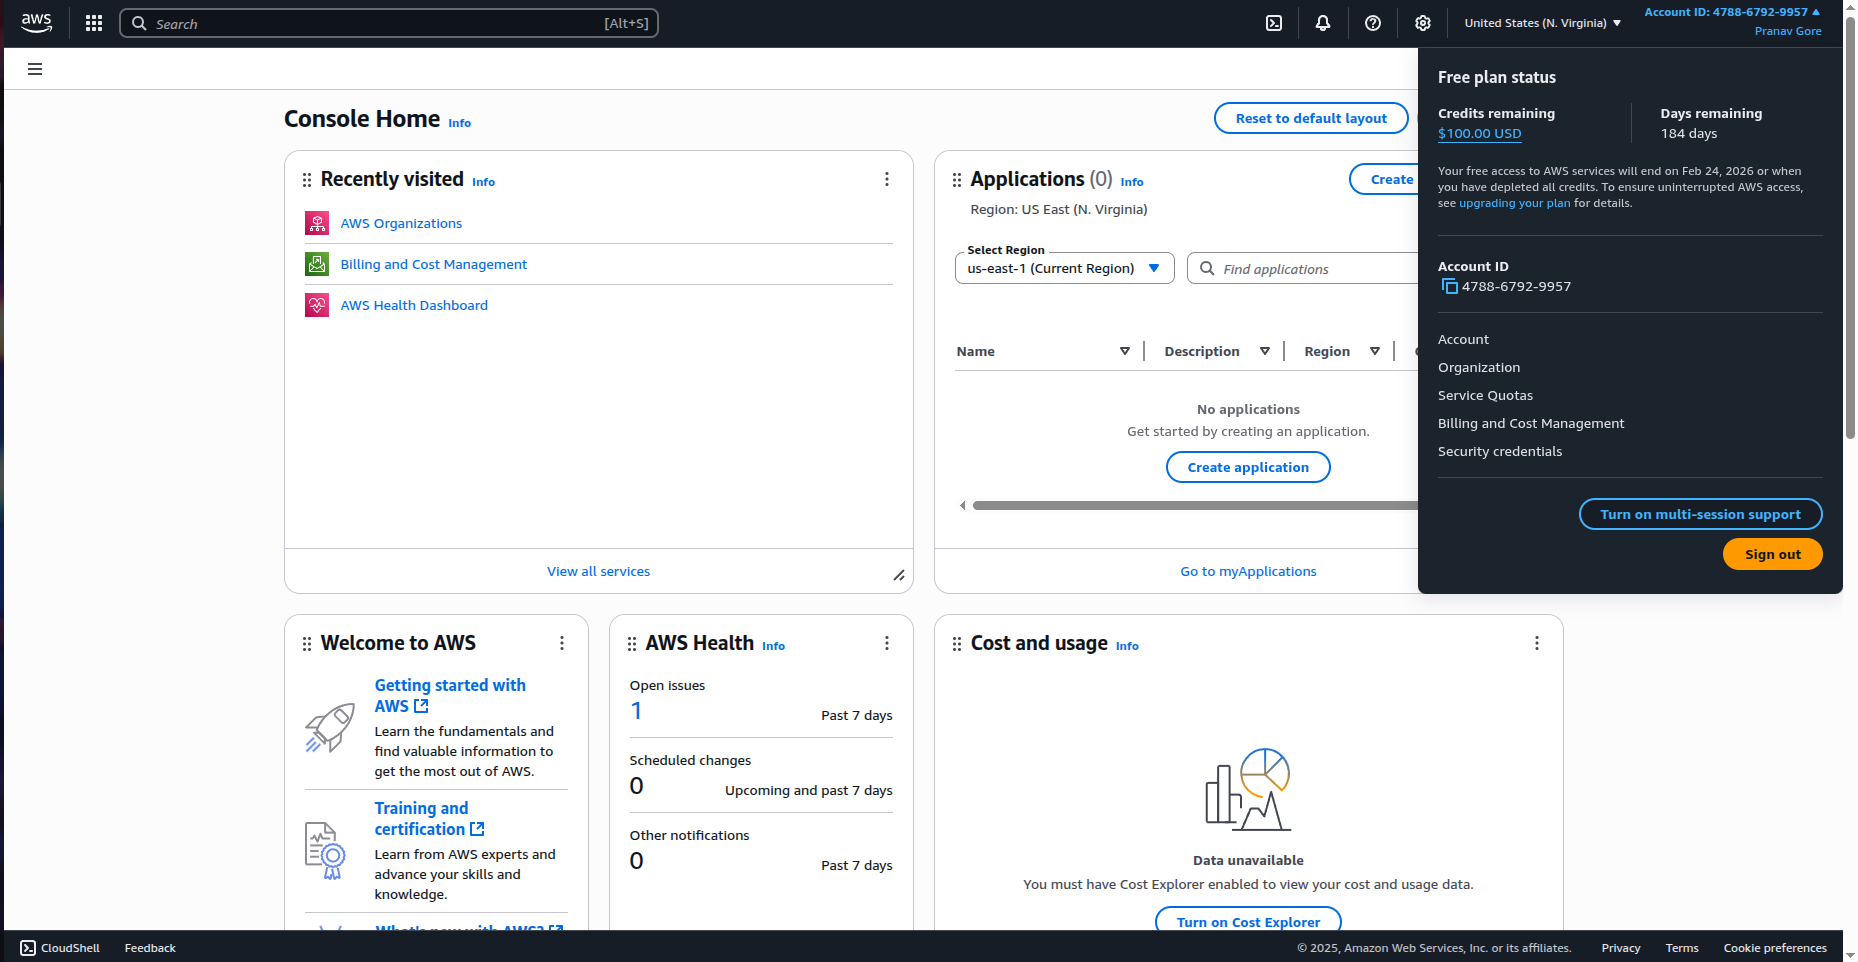Open the us-east-1 Select Region dropdown

pos(1063,268)
